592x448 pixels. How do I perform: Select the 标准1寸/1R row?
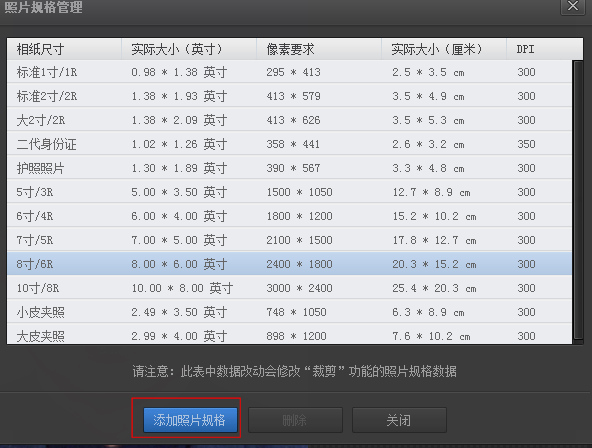click(289, 72)
